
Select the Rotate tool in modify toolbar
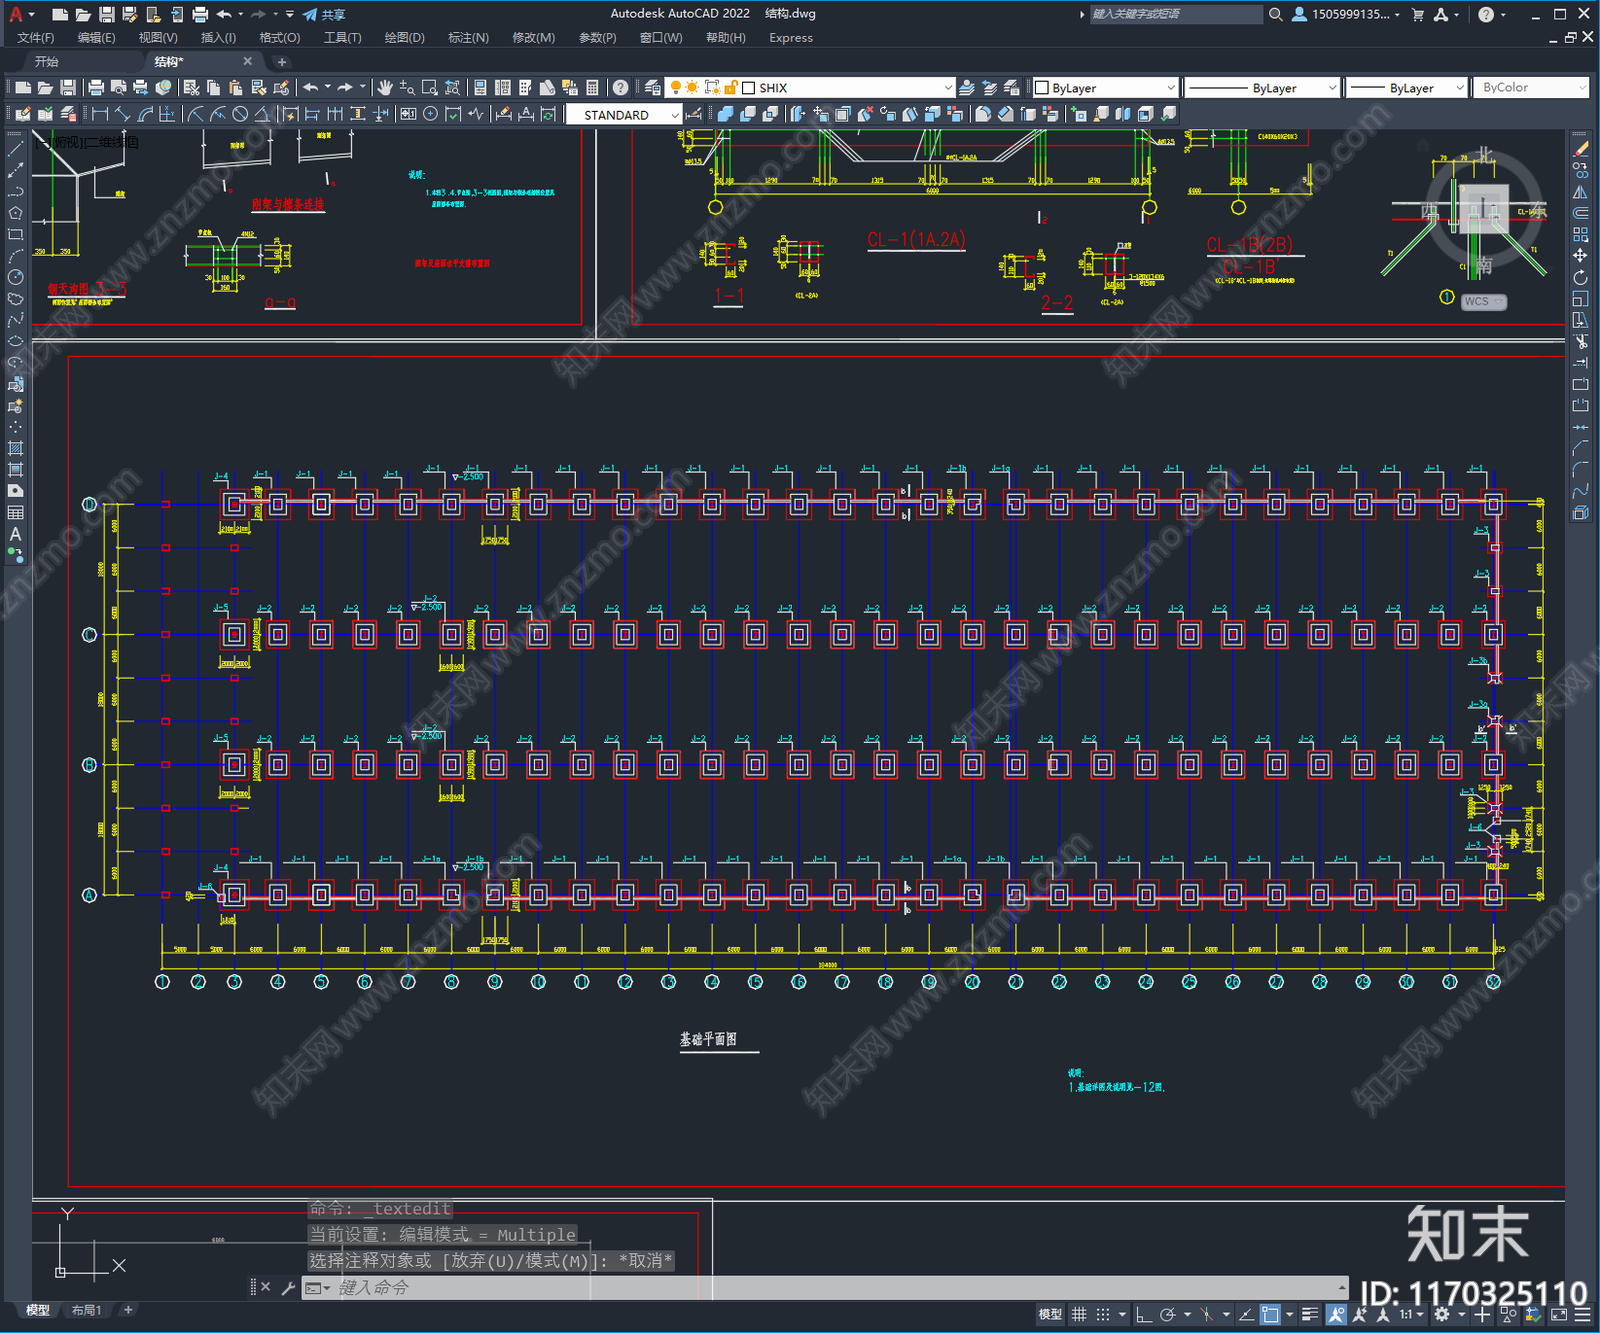tap(1580, 277)
